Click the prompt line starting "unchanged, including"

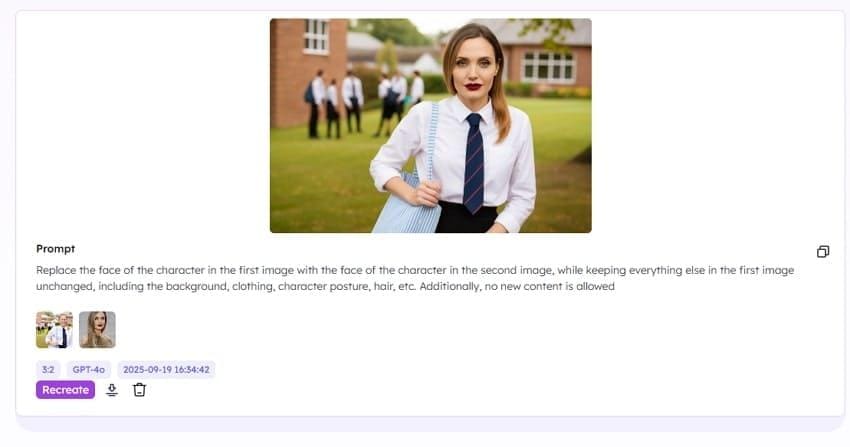pos(325,286)
